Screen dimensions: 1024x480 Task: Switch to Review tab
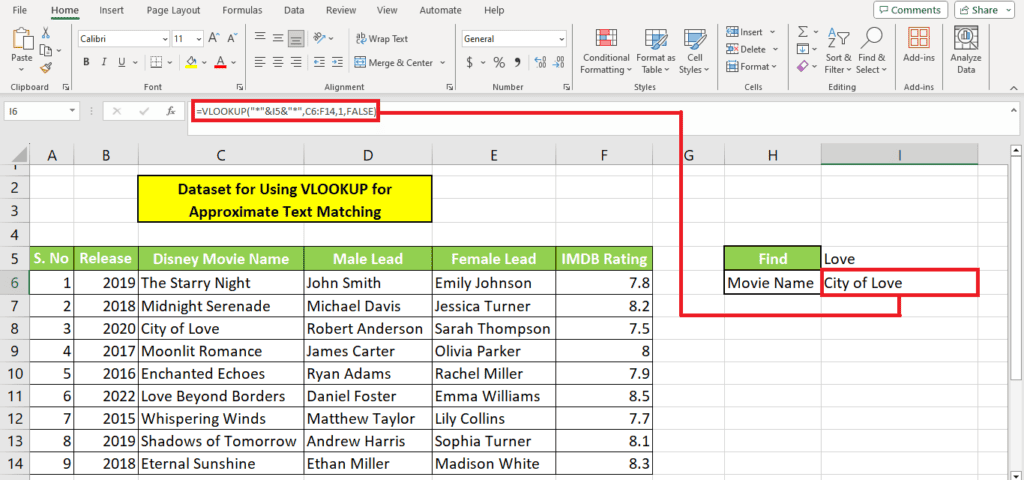point(341,10)
